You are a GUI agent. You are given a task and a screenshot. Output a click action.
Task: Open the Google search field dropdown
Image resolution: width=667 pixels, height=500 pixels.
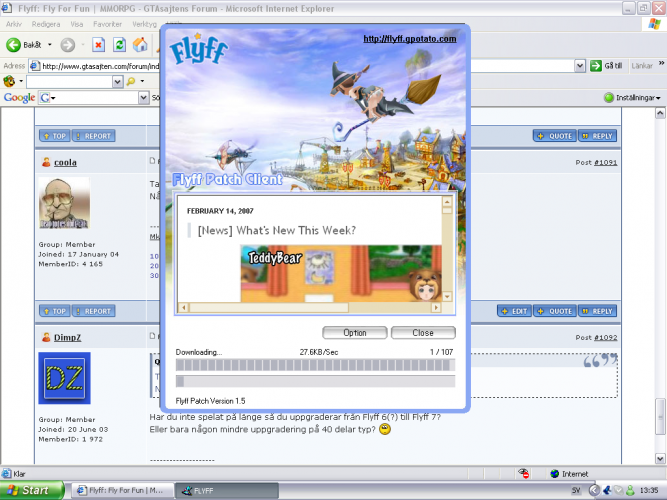[144, 97]
